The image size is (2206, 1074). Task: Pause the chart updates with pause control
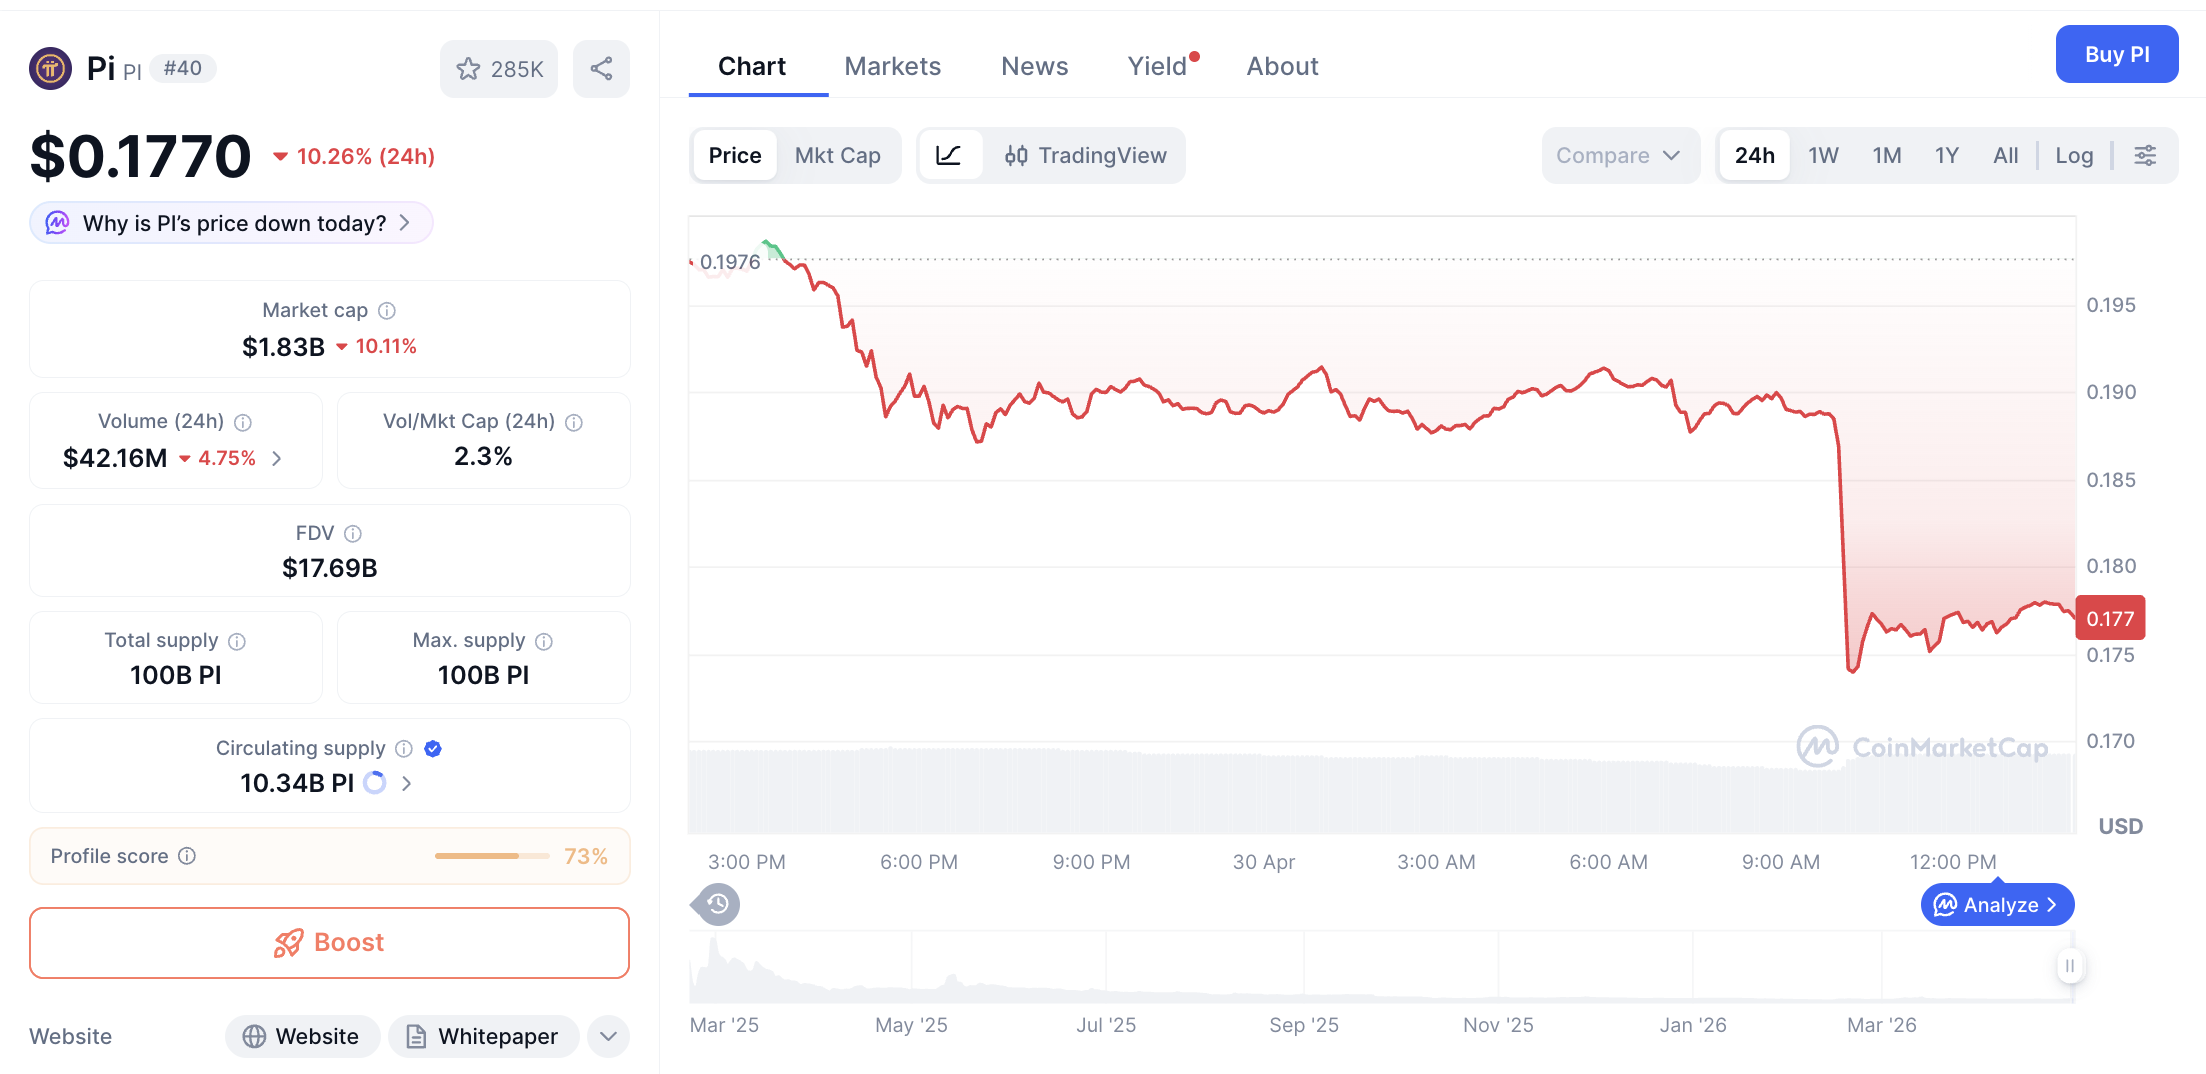pos(2070,966)
